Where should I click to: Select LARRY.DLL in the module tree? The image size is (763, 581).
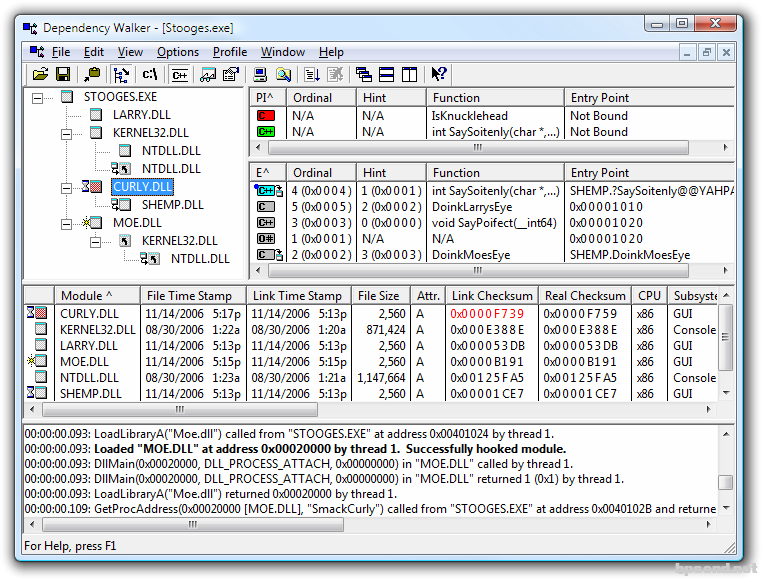coord(142,115)
